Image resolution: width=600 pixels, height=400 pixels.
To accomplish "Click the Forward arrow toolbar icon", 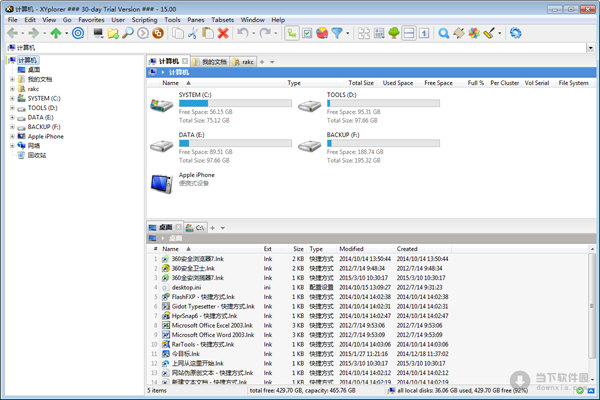I will [x=34, y=33].
